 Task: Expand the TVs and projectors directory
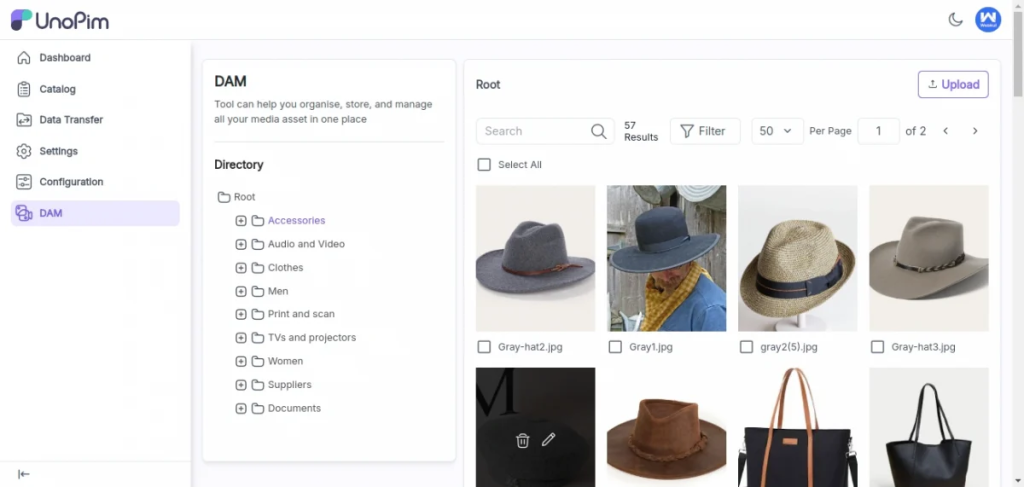tap(240, 338)
